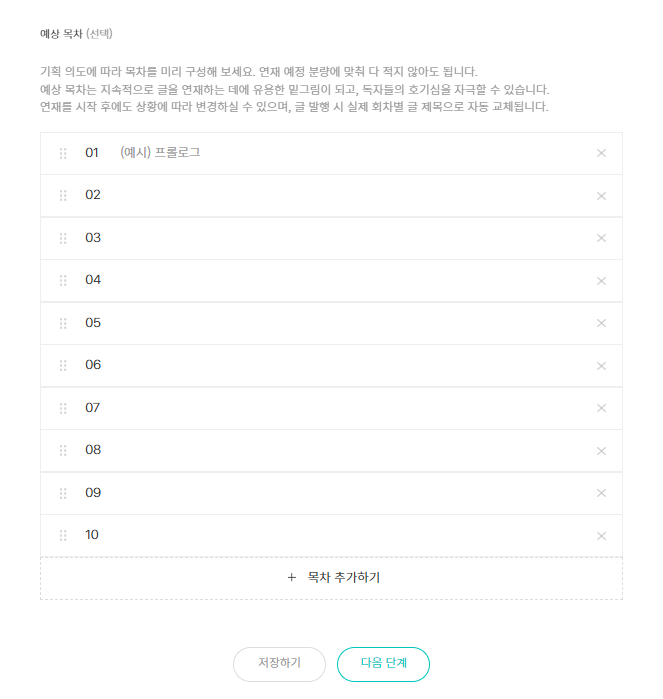Viewport: 663px width, 699px height.
Task: Click drag handle beside 06
Action: coord(63,366)
